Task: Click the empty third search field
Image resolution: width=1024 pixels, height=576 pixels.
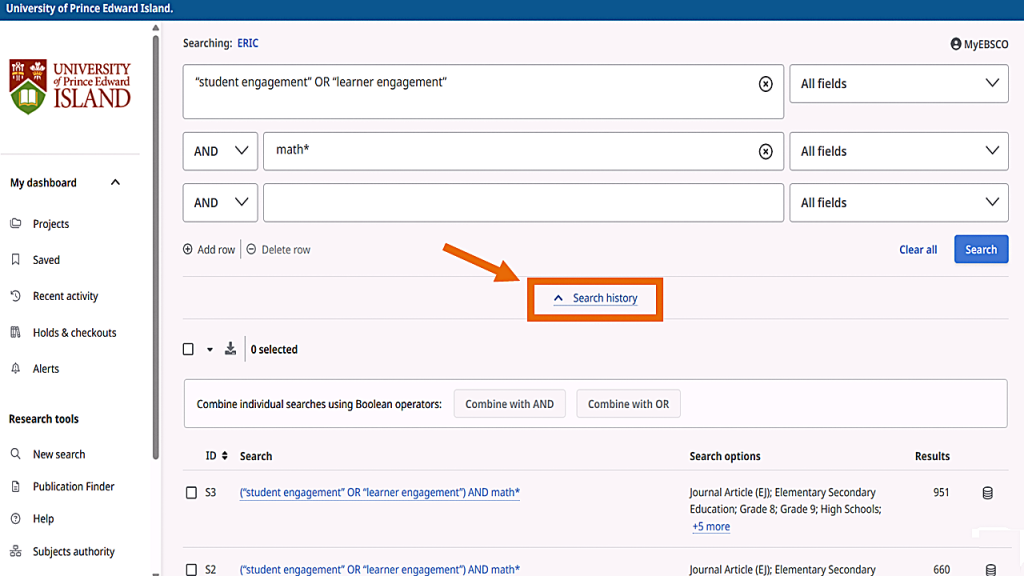Action: click(522, 202)
